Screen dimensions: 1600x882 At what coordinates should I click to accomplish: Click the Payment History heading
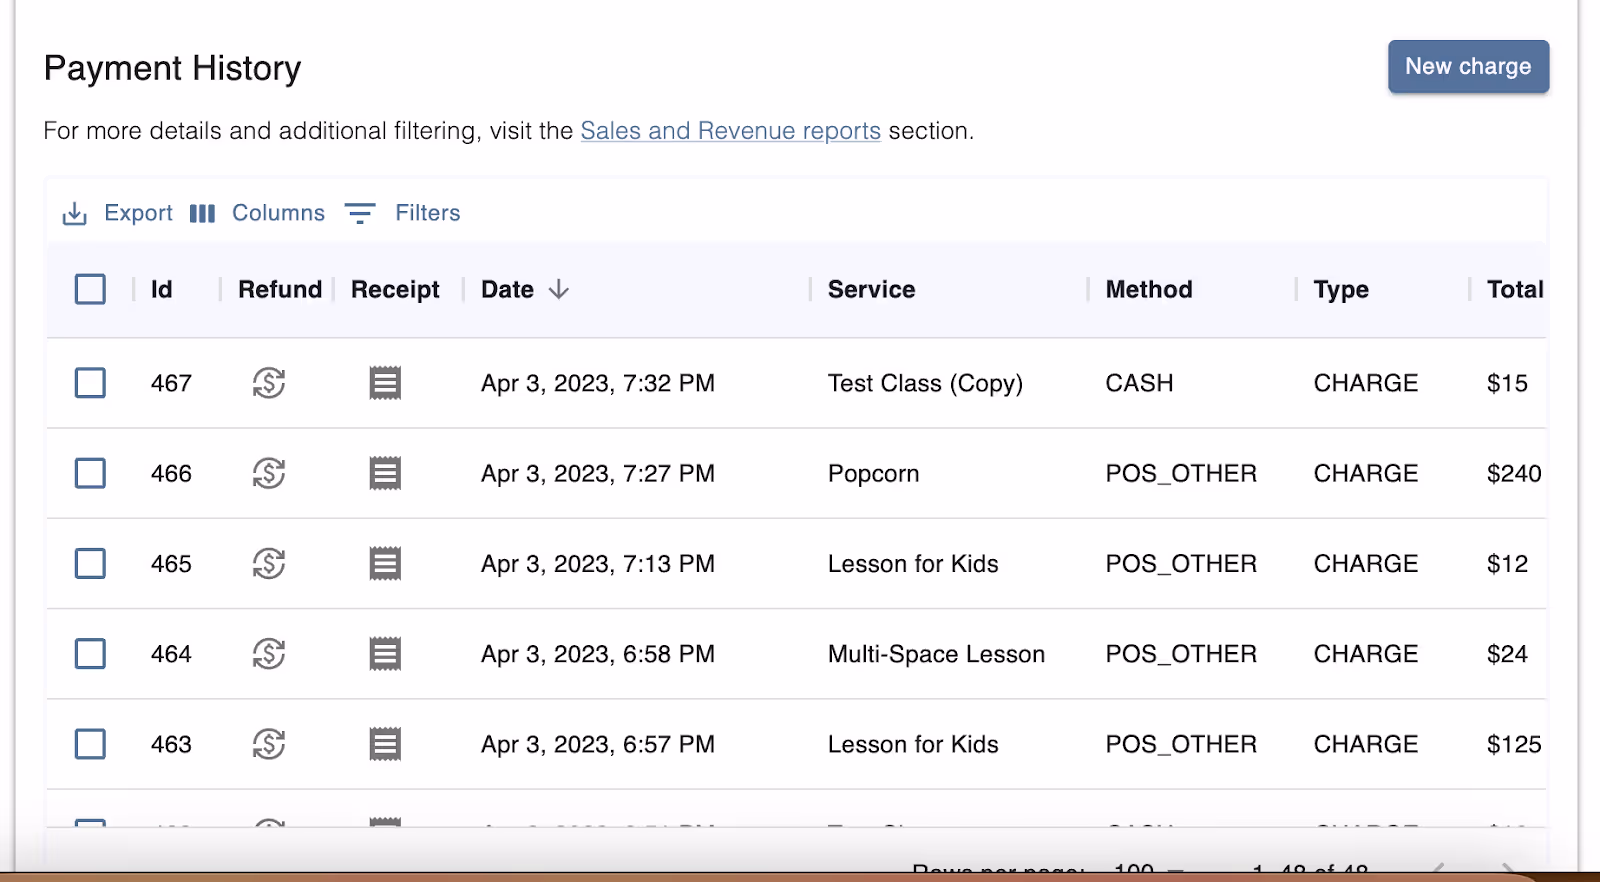(172, 68)
